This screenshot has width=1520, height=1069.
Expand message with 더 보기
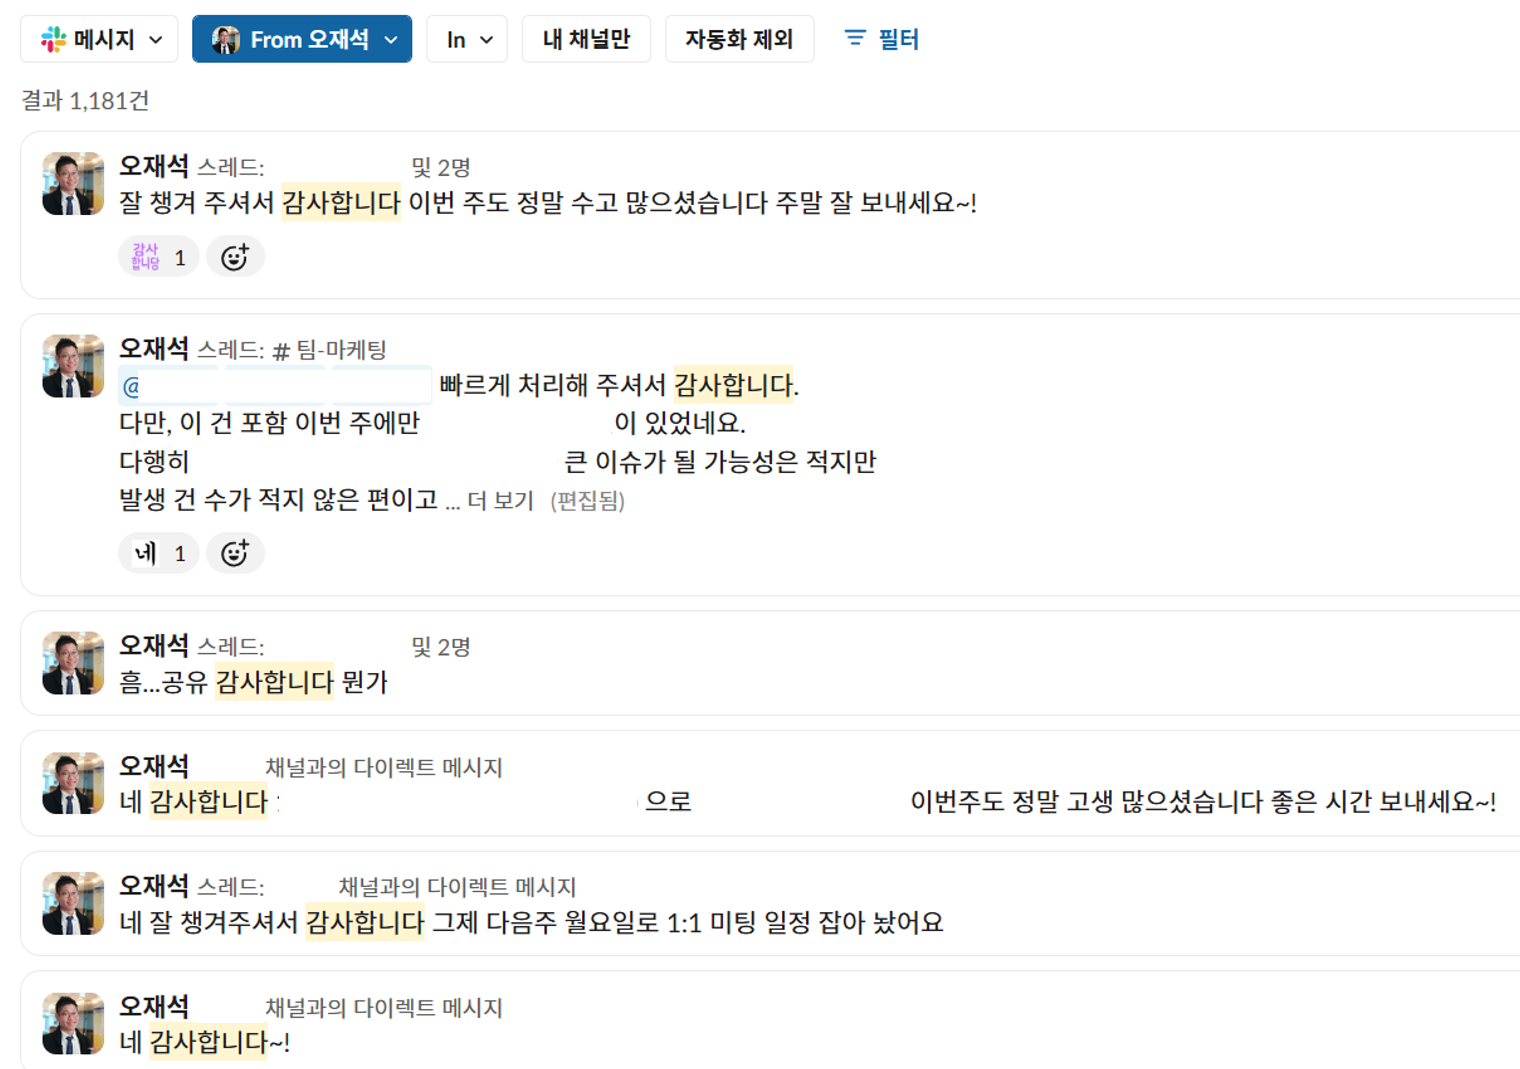(500, 501)
